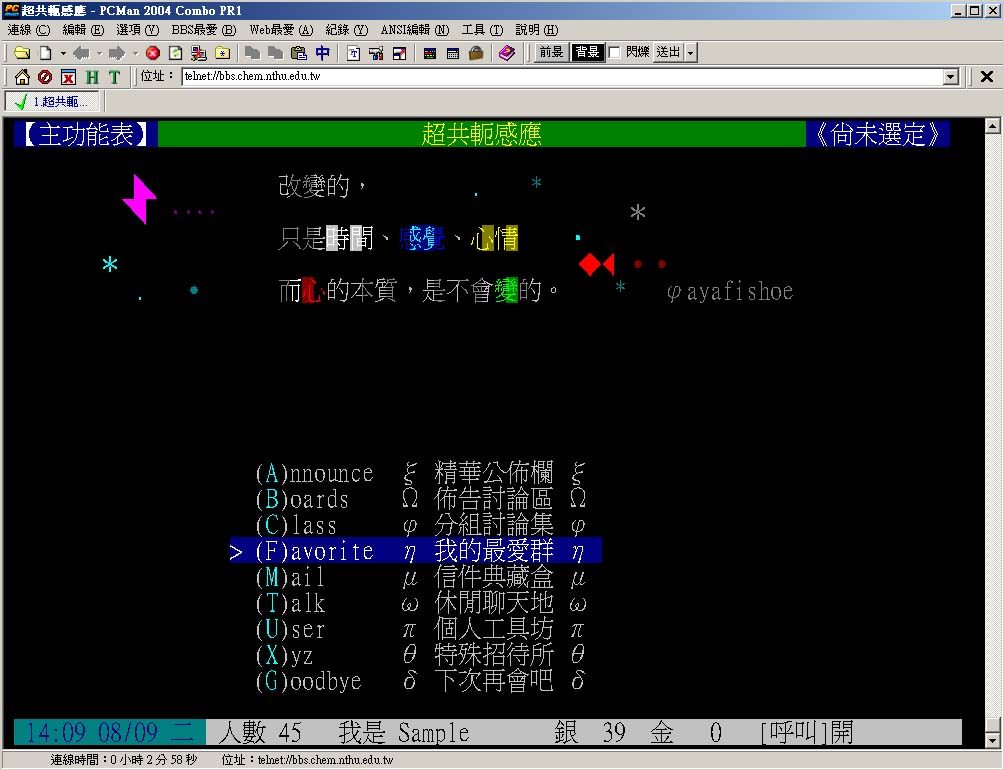Screen dimensions: 1004x770
Task: Switch to the 超共軛 connection tab
Action: point(52,102)
